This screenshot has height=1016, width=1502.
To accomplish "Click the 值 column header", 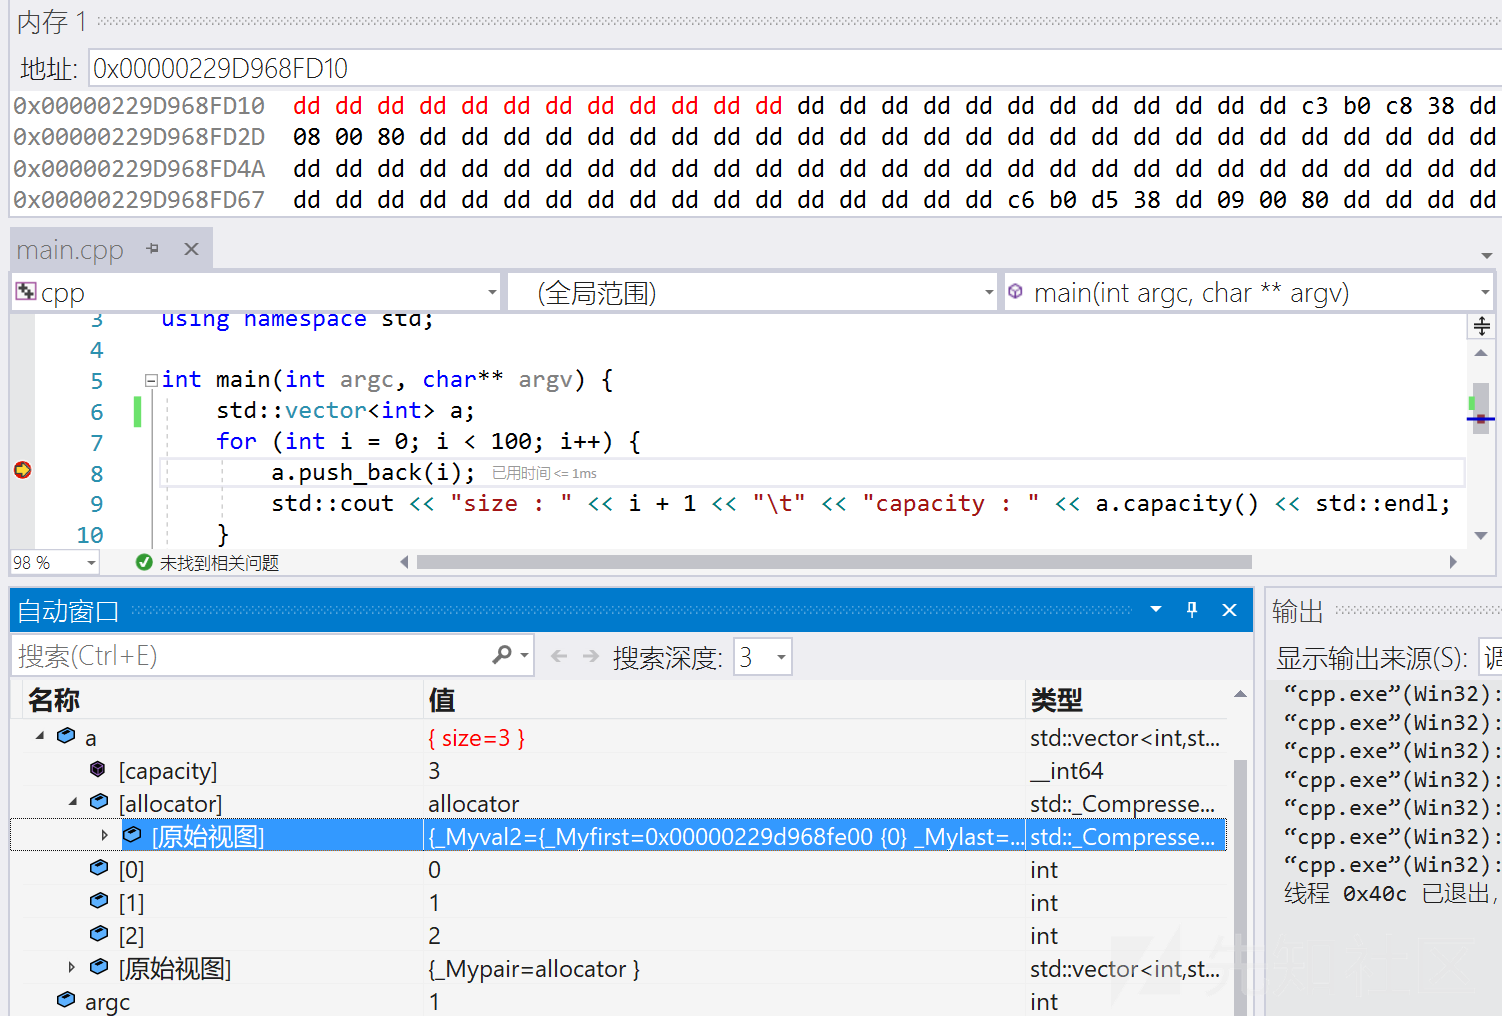I will (441, 700).
